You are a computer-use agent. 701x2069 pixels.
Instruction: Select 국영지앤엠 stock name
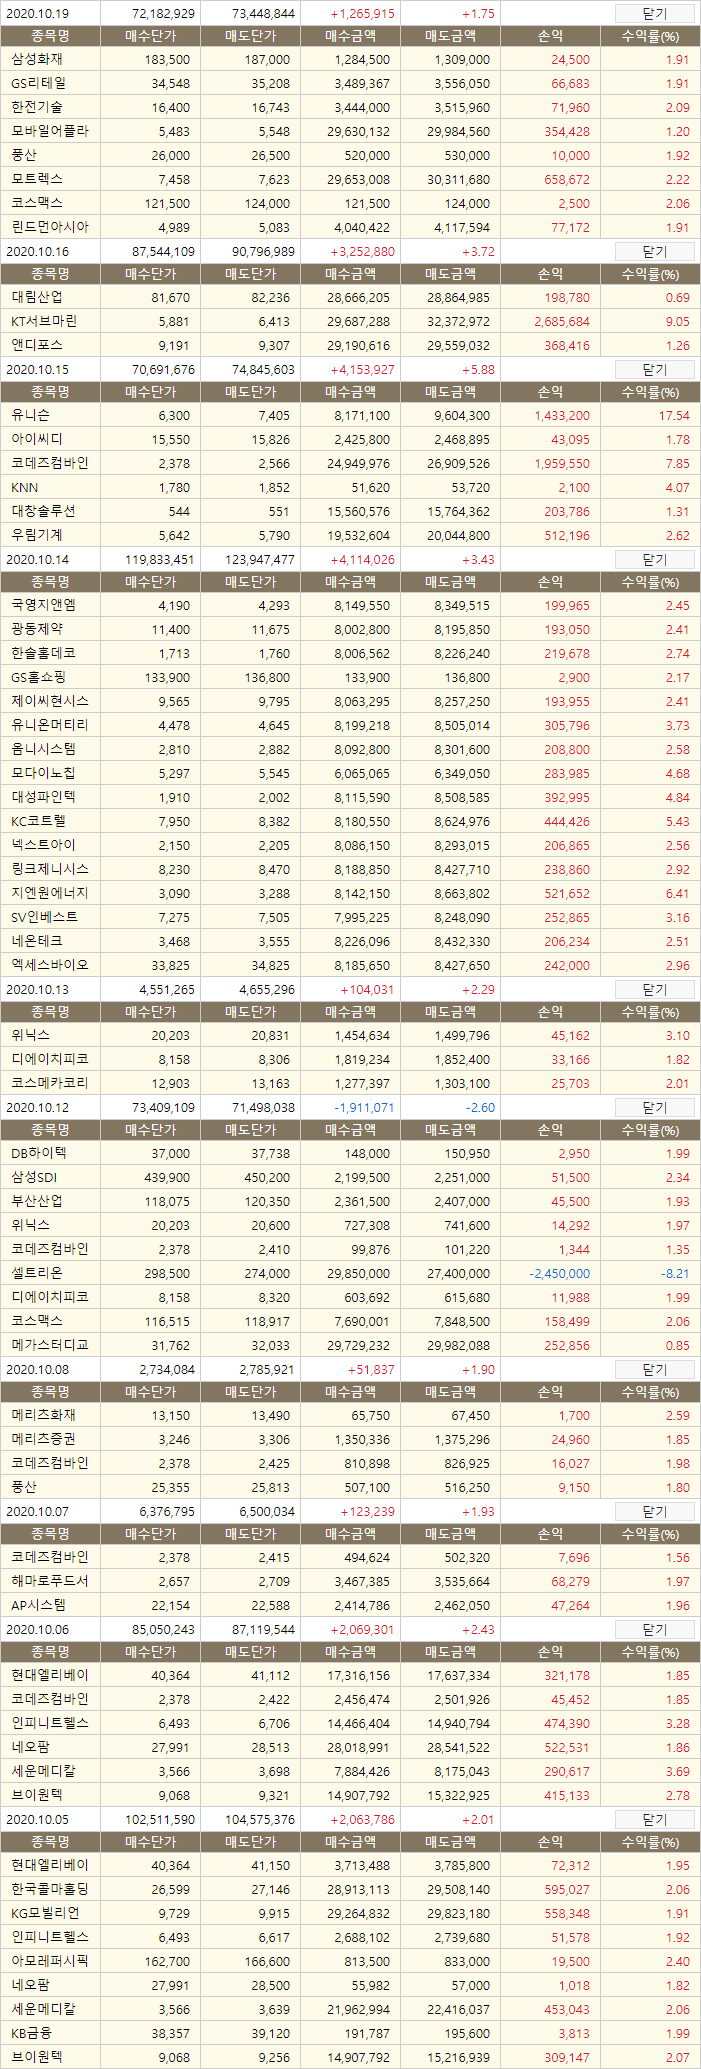tap(43, 606)
